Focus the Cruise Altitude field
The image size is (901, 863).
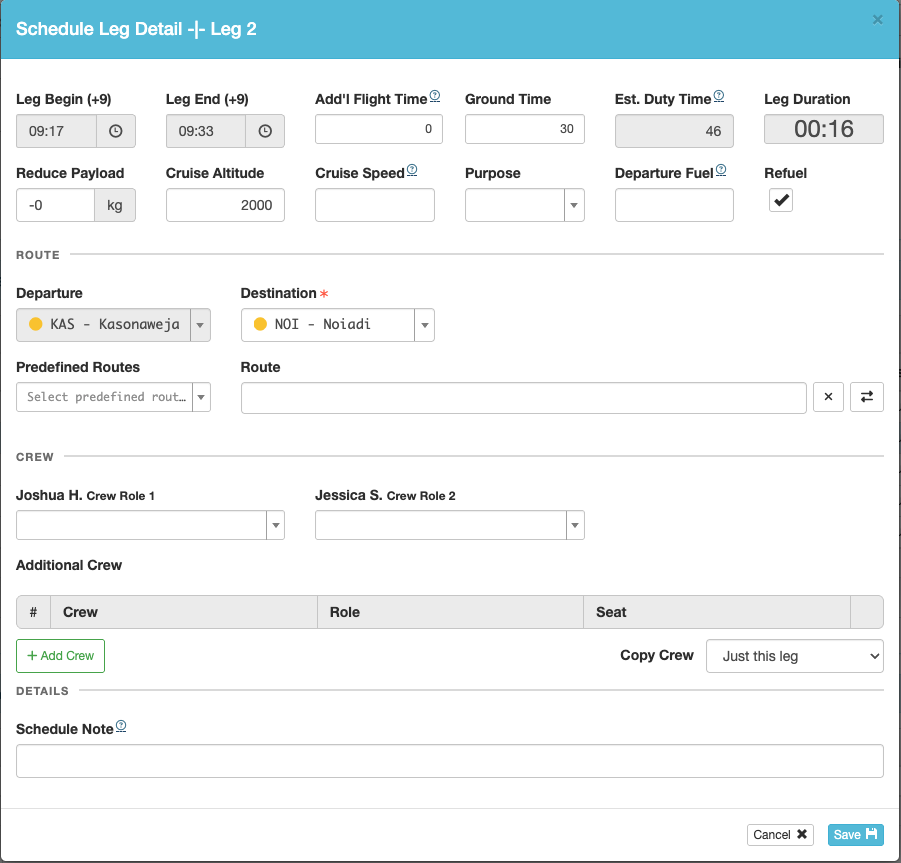225,205
